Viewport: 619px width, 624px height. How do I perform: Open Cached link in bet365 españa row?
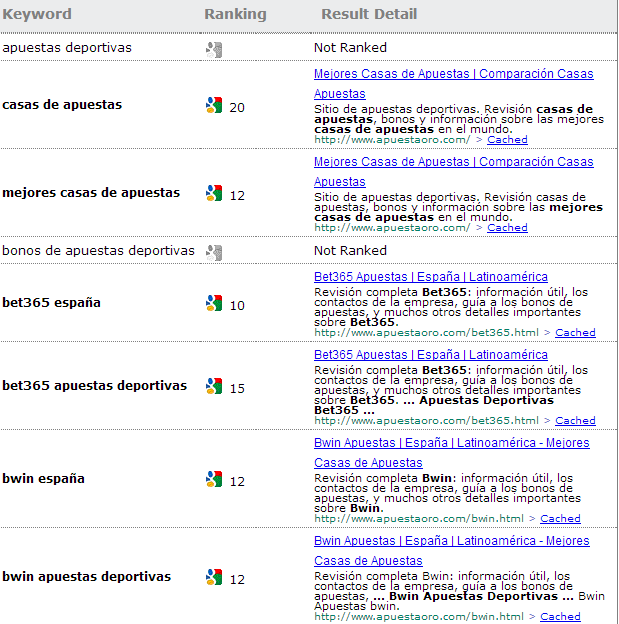(x=575, y=333)
